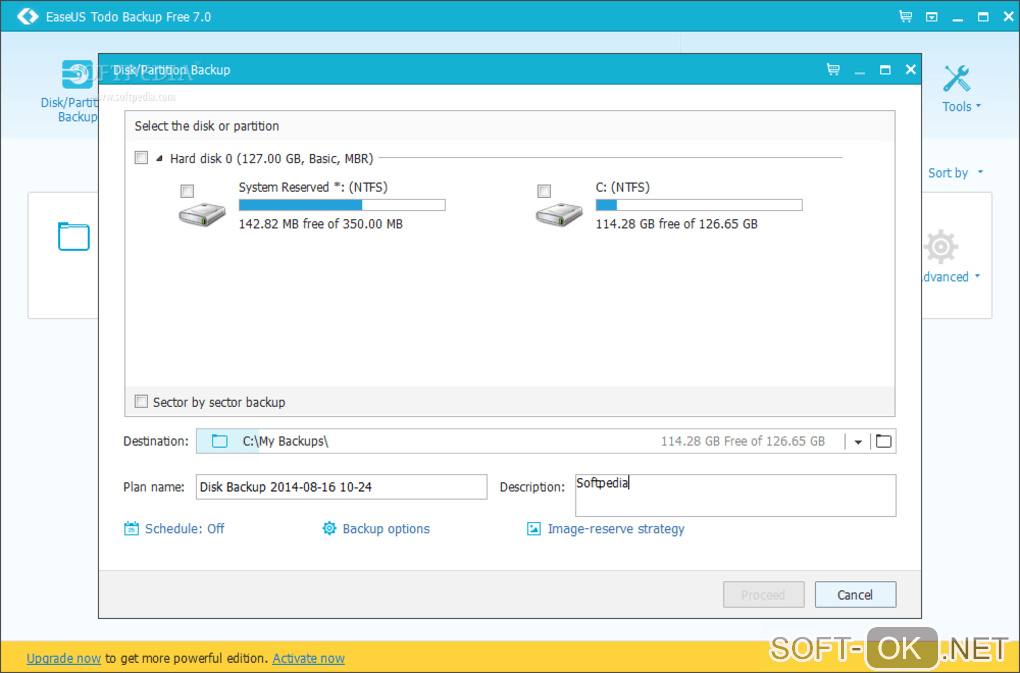Close the Disk/Partition Backup dialog

click(911, 69)
